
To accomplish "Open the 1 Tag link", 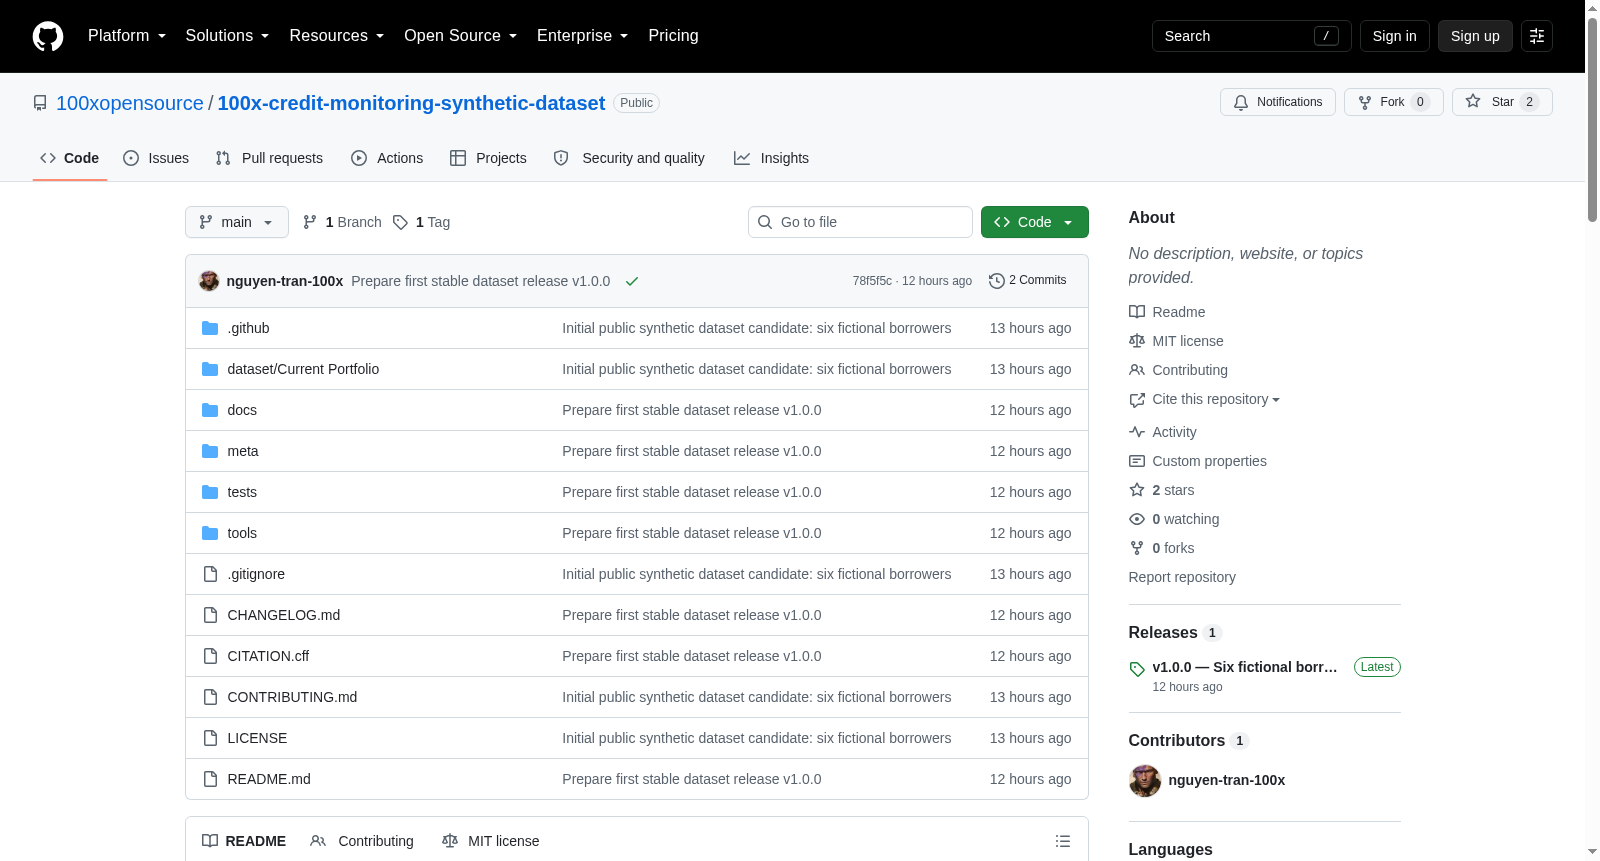I will point(421,222).
